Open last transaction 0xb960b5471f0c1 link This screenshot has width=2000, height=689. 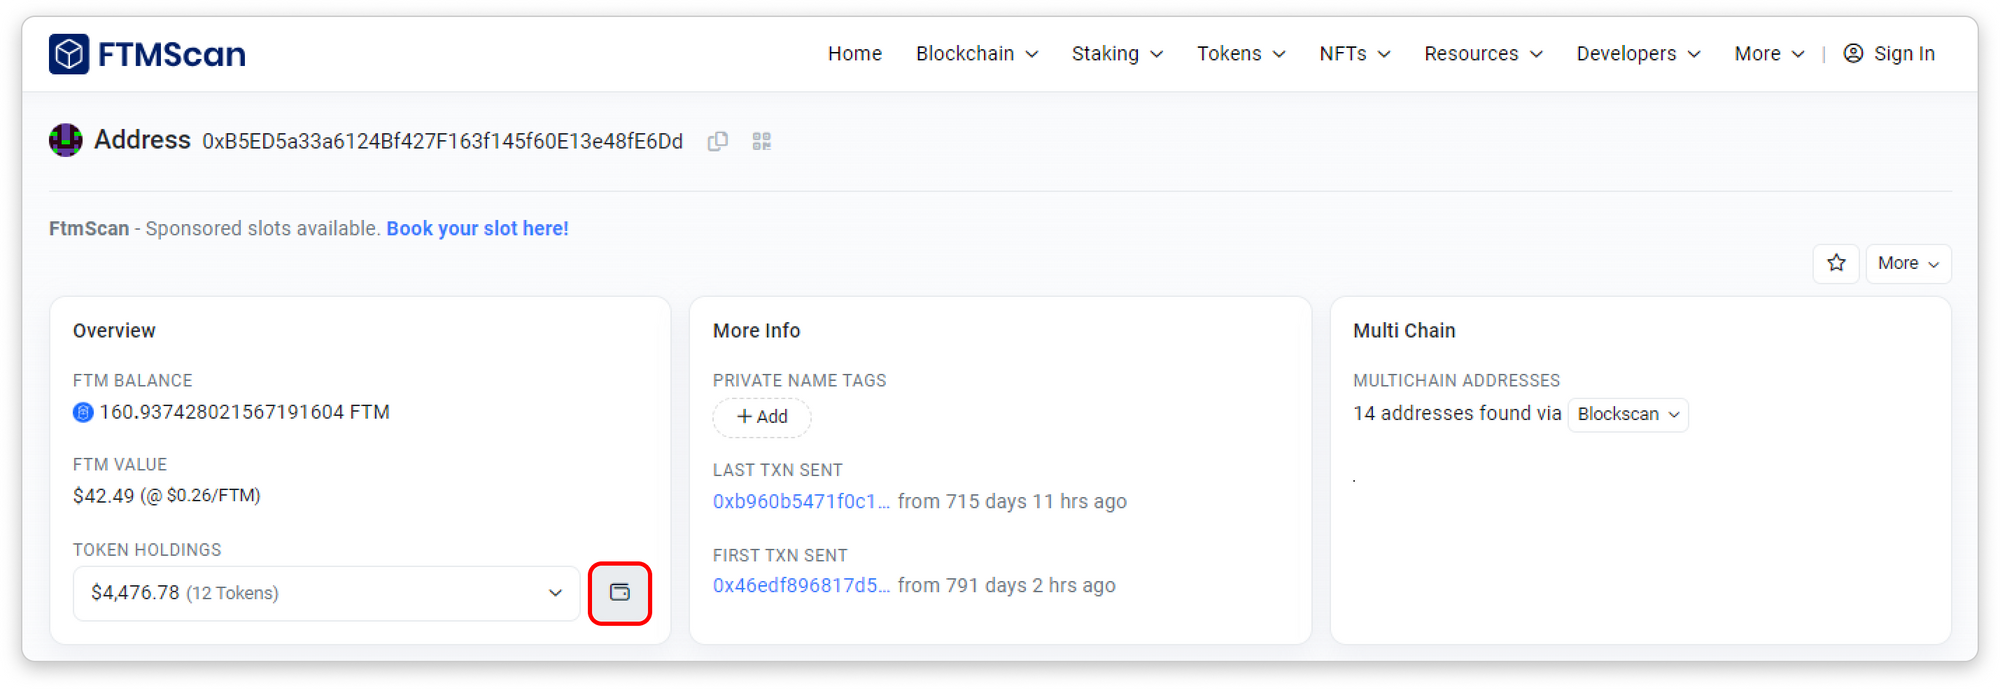tap(800, 502)
